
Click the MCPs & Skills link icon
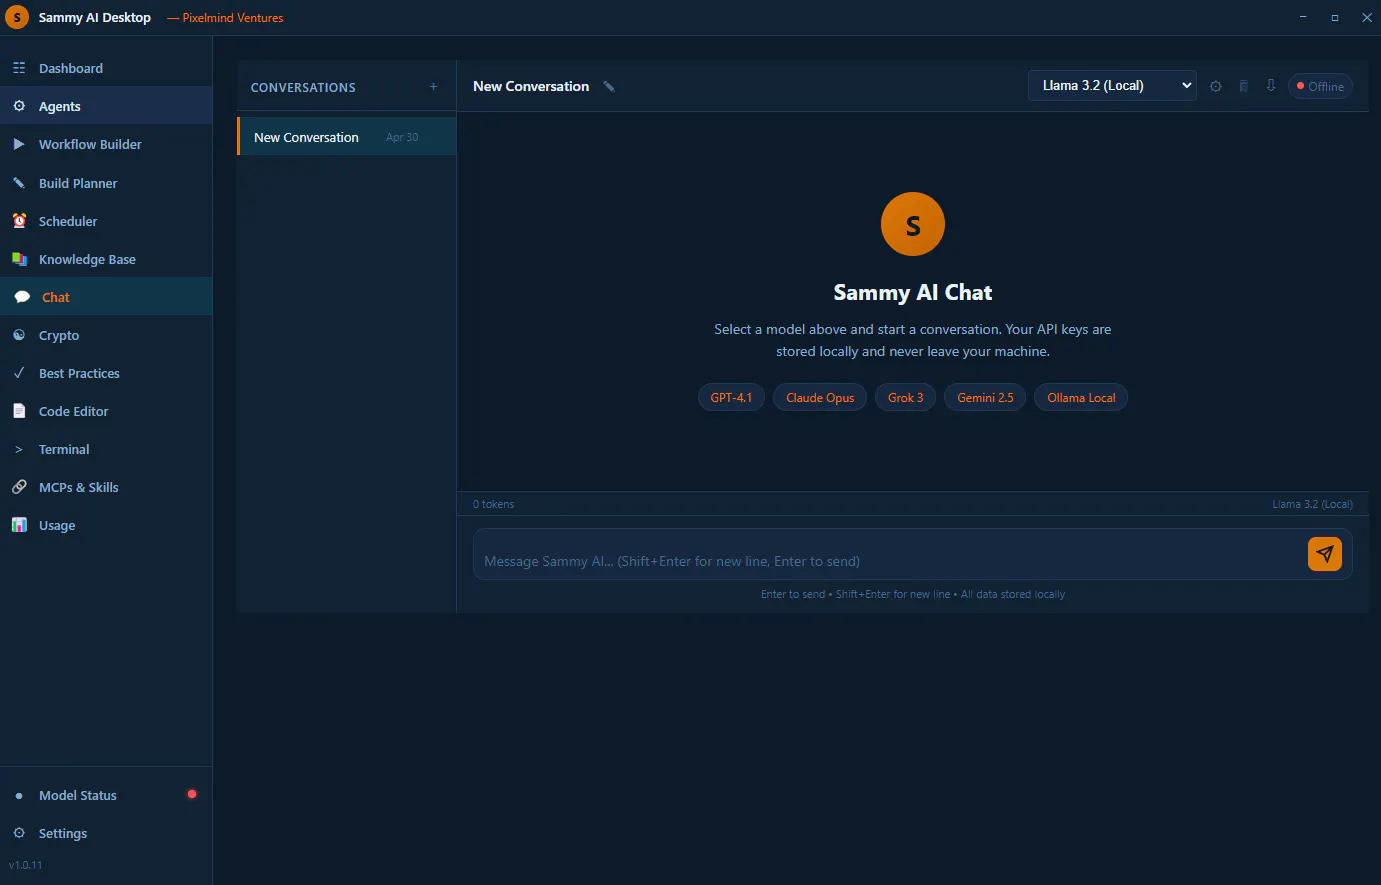[x=19, y=487]
